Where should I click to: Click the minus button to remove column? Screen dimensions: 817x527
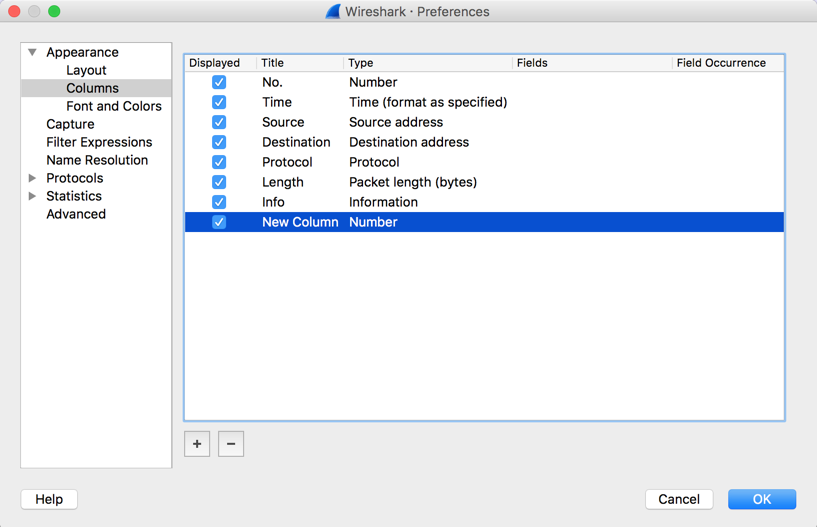click(231, 444)
